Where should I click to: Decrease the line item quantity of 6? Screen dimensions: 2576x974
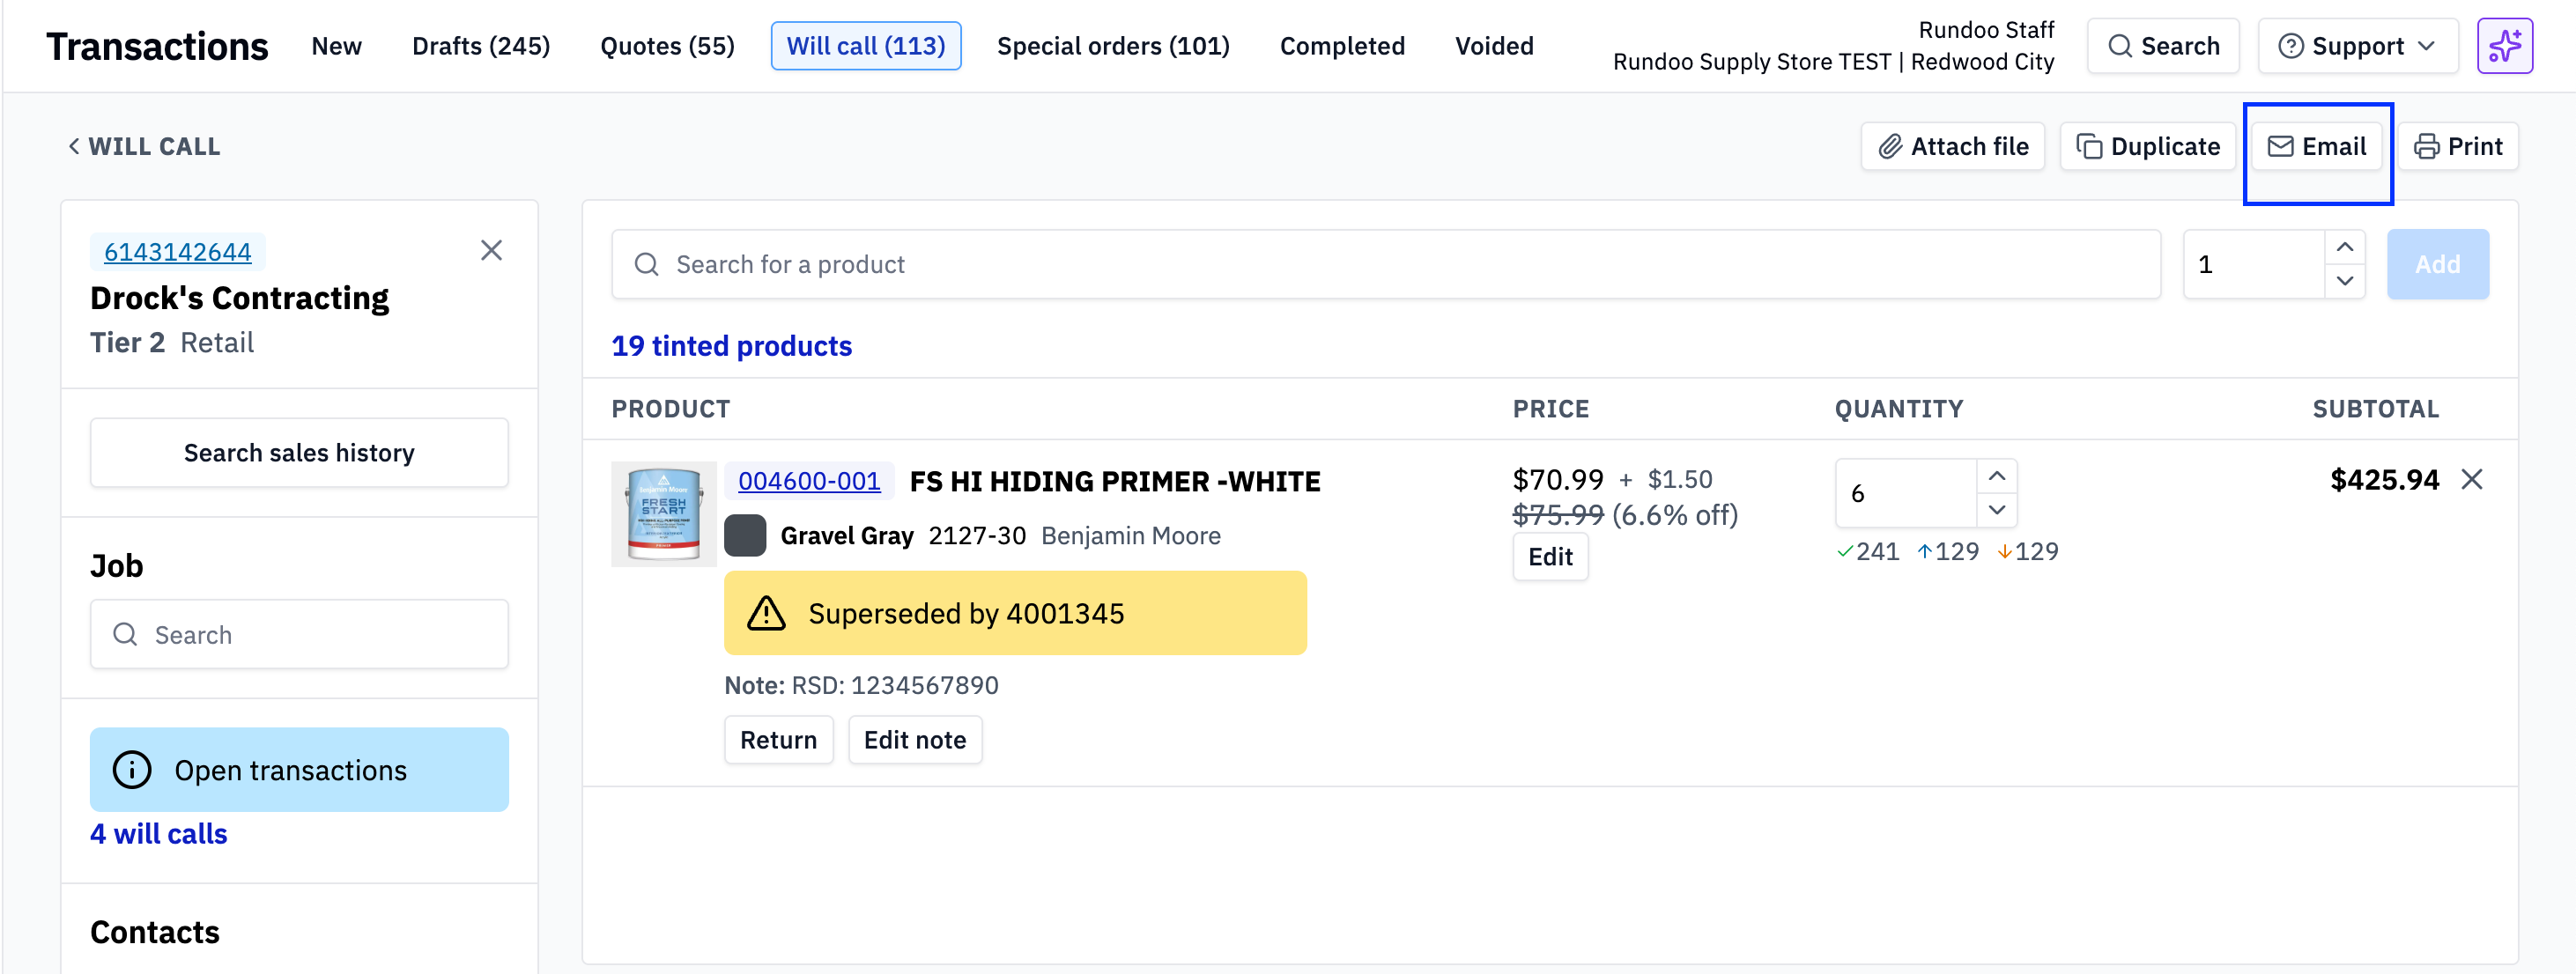[x=1996, y=510]
